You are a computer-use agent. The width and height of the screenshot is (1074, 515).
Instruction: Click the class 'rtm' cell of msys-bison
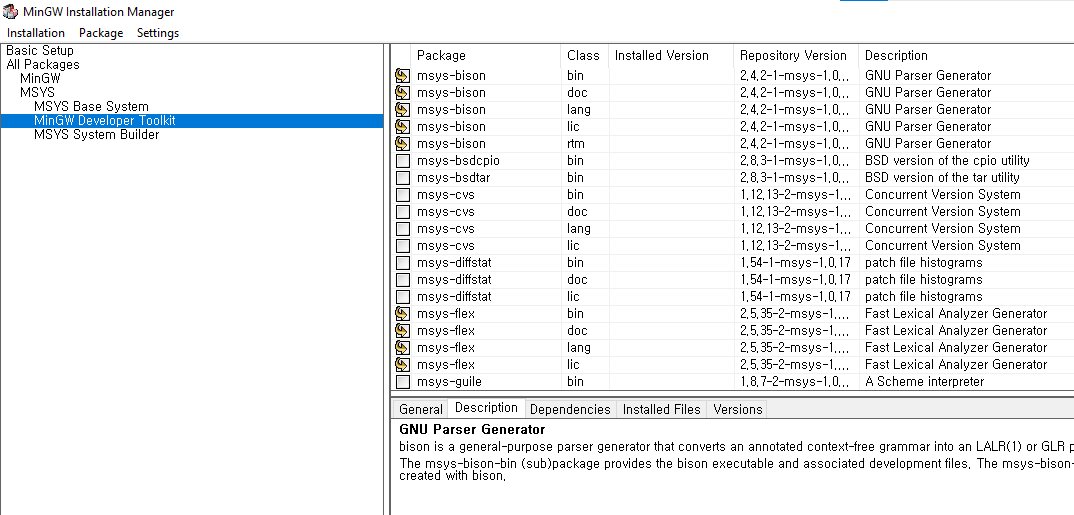(576, 144)
